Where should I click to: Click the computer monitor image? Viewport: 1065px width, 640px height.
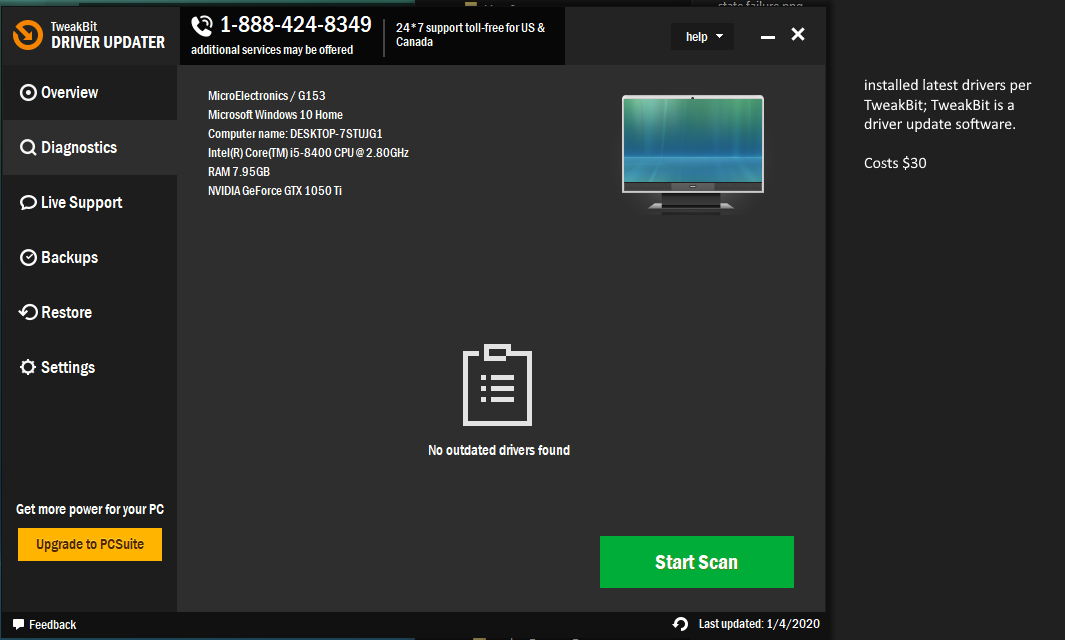[x=693, y=155]
